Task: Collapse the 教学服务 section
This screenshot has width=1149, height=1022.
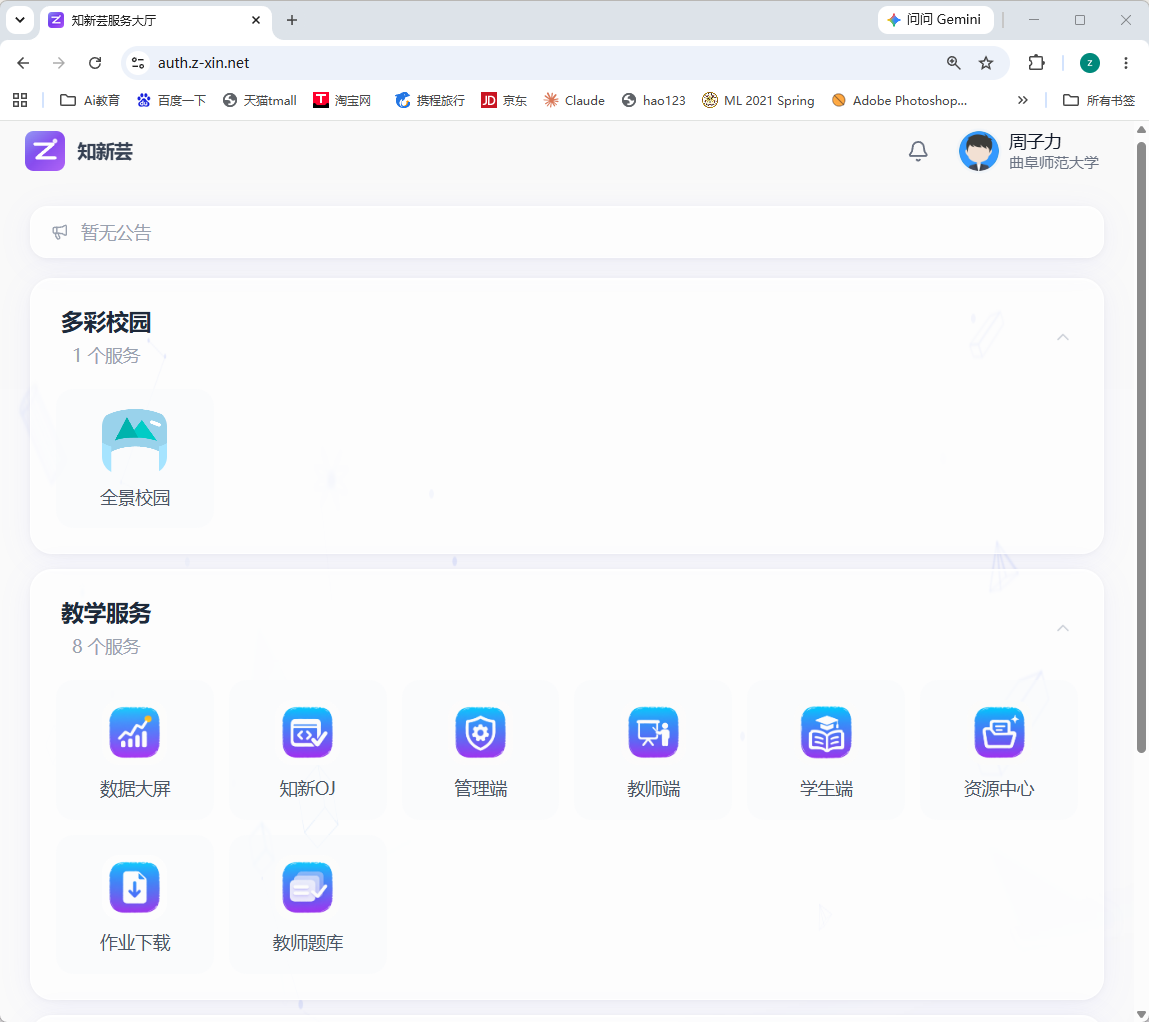Action: click(1063, 628)
